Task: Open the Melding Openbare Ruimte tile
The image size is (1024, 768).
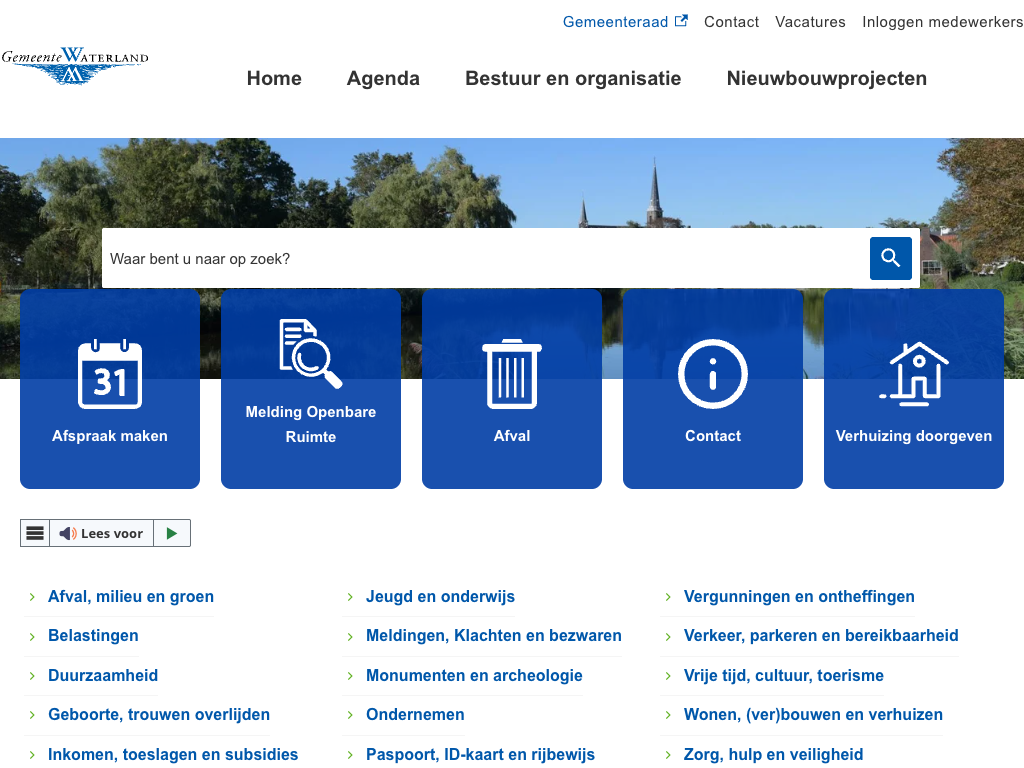Action: click(311, 389)
